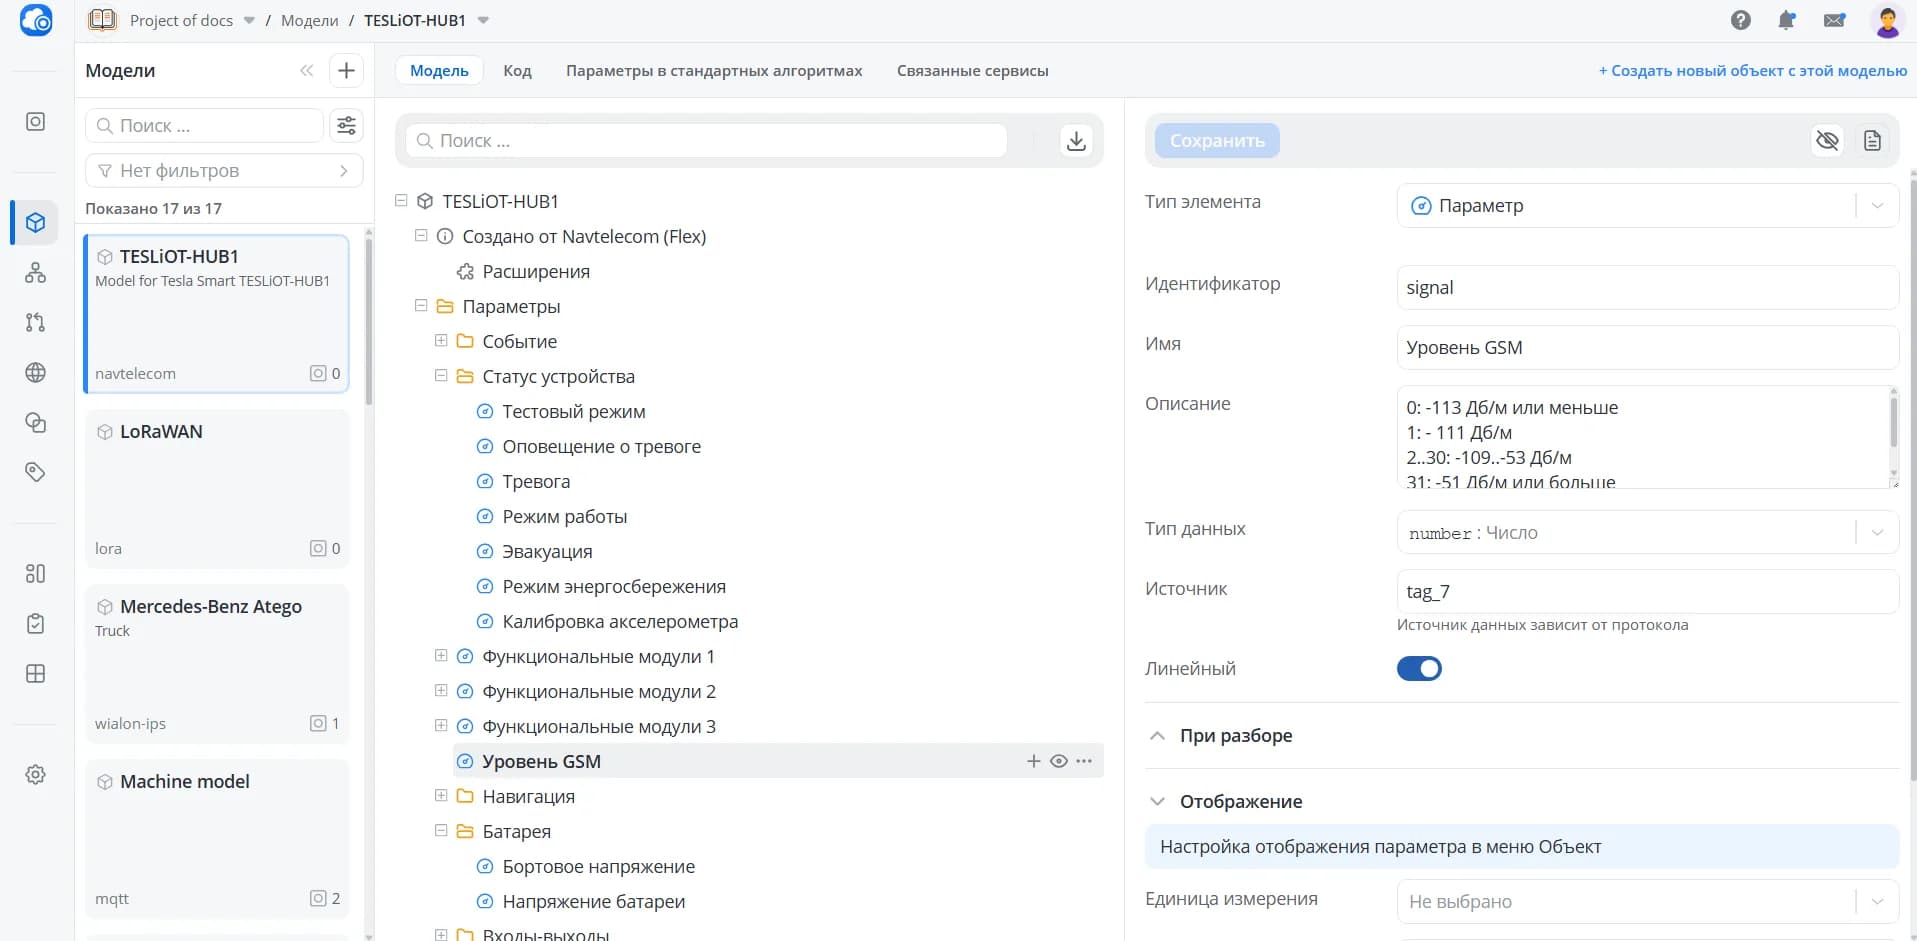Toggle the Линейный switch
This screenshot has width=1917, height=941.
[x=1419, y=668]
